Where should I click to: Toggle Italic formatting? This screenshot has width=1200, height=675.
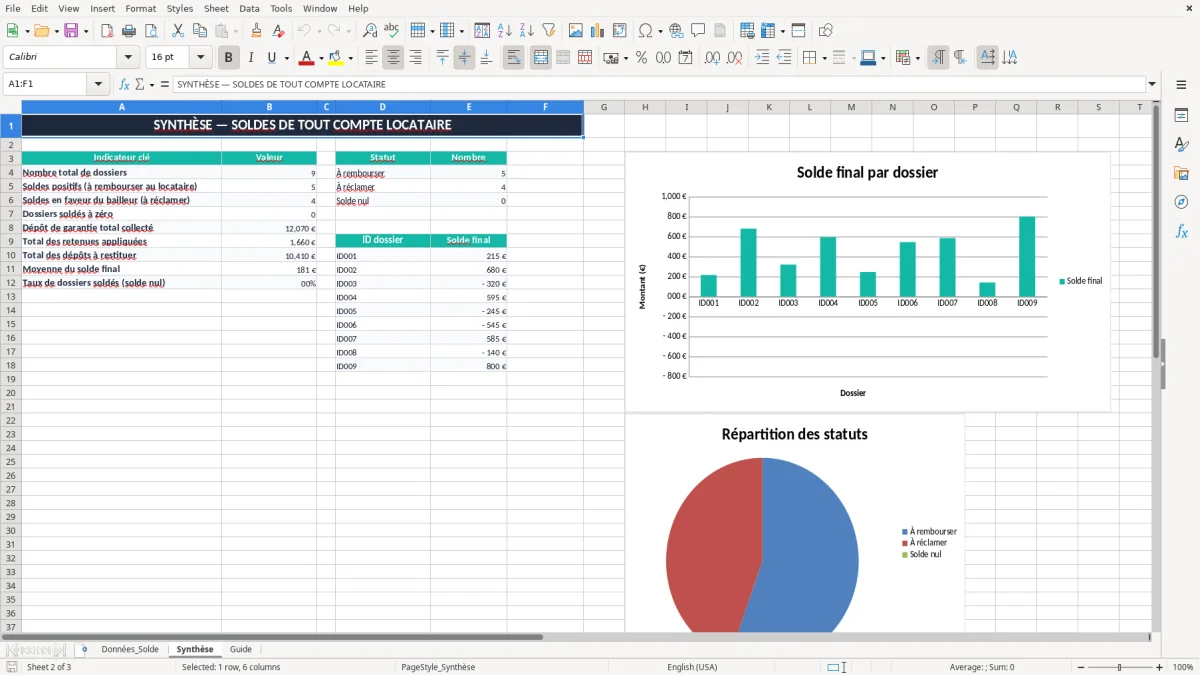[x=250, y=58]
